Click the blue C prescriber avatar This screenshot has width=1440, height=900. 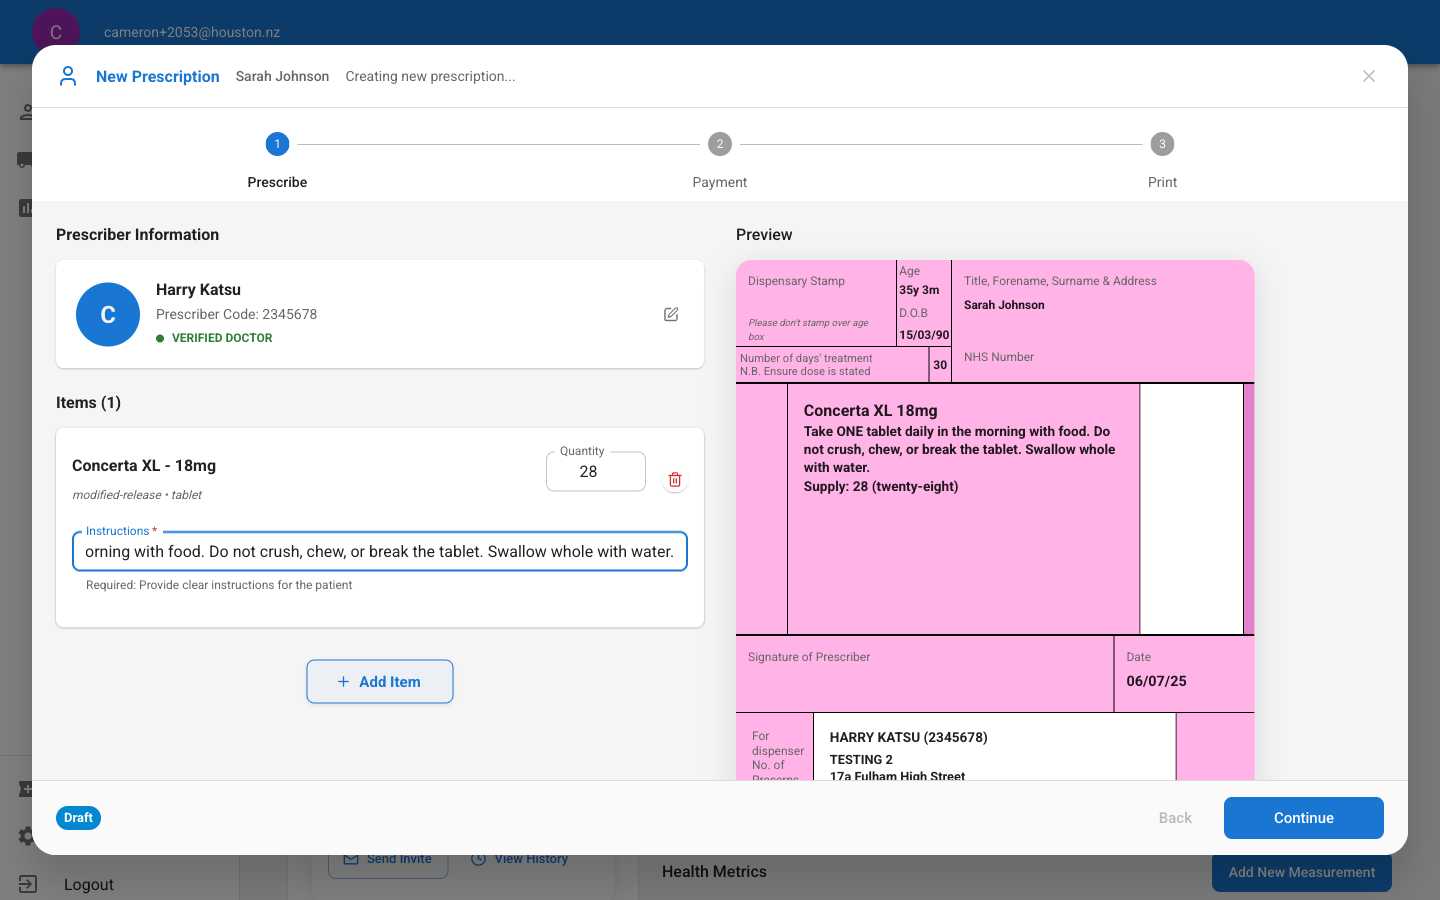[x=108, y=314]
